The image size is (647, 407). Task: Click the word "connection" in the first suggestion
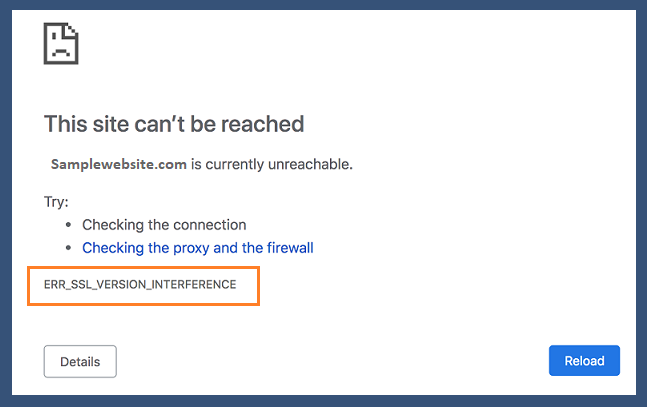[x=211, y=224]
